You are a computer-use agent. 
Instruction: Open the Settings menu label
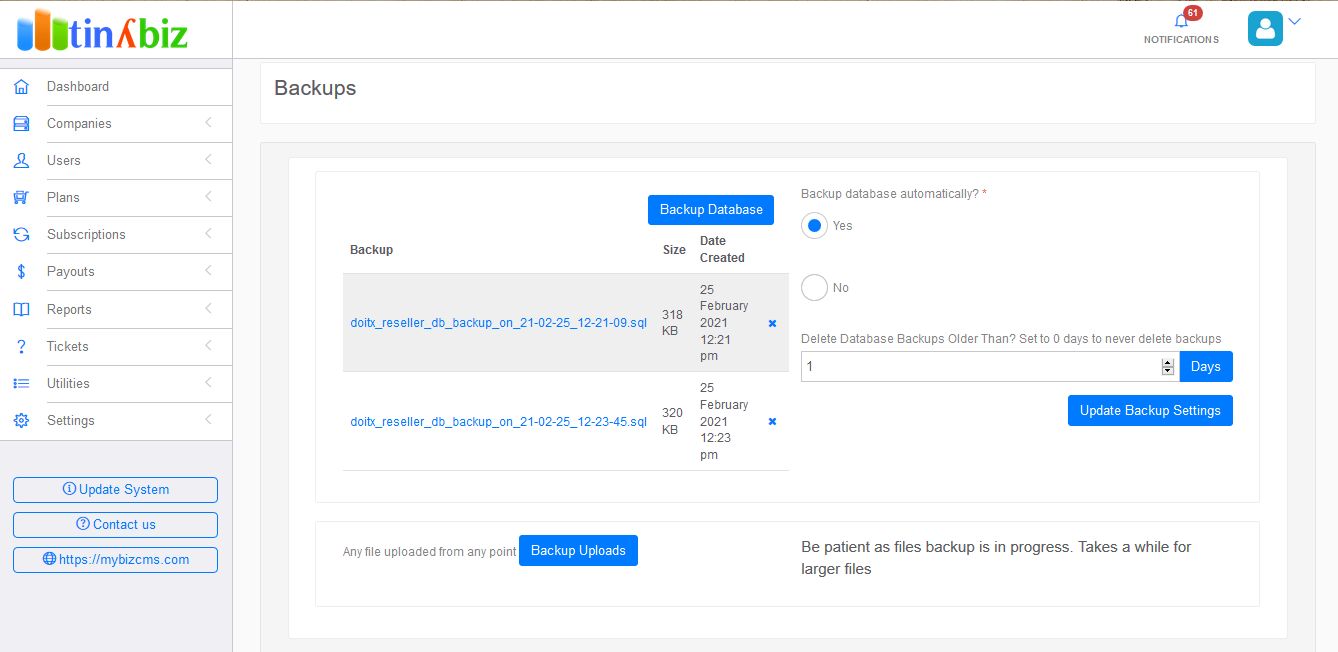click(71, 421)
